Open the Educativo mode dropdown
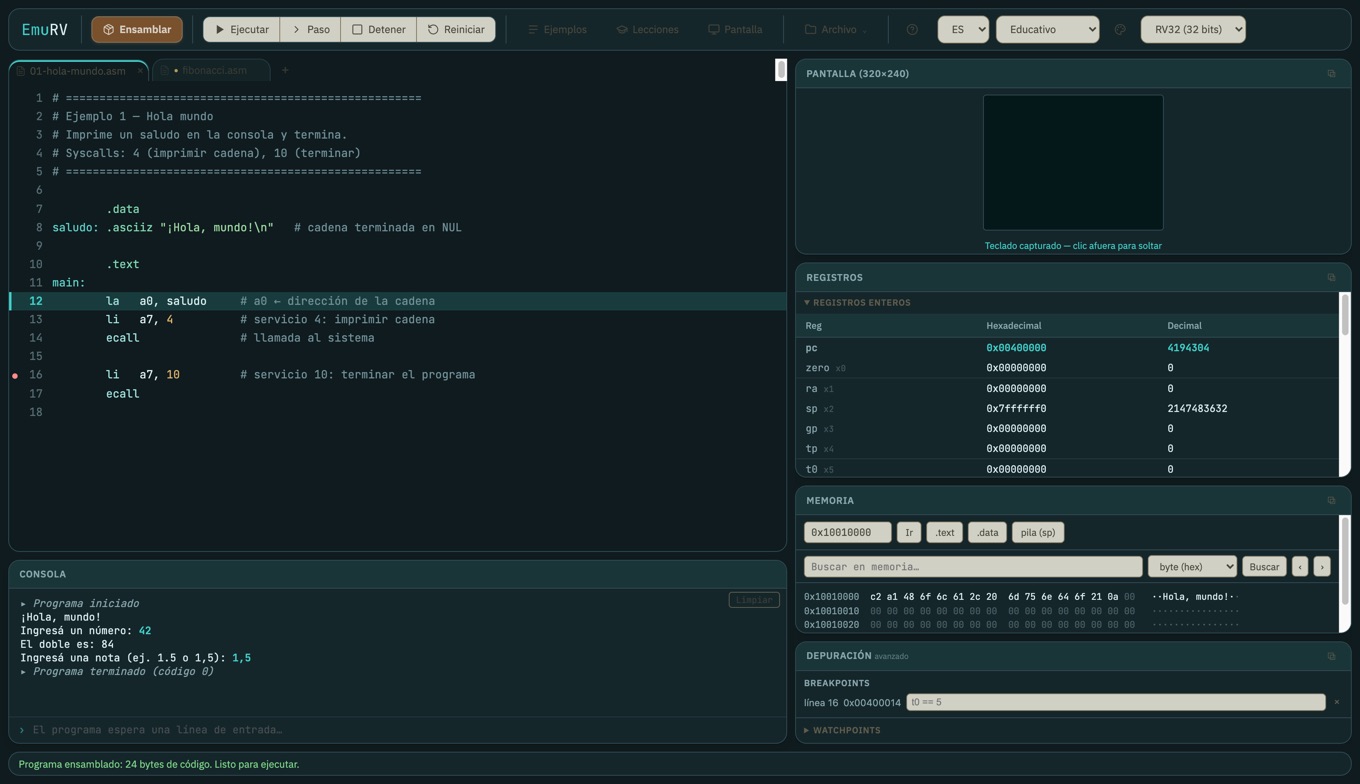This screenshot has height=784, width=1360. click(x=1047, y=30)
